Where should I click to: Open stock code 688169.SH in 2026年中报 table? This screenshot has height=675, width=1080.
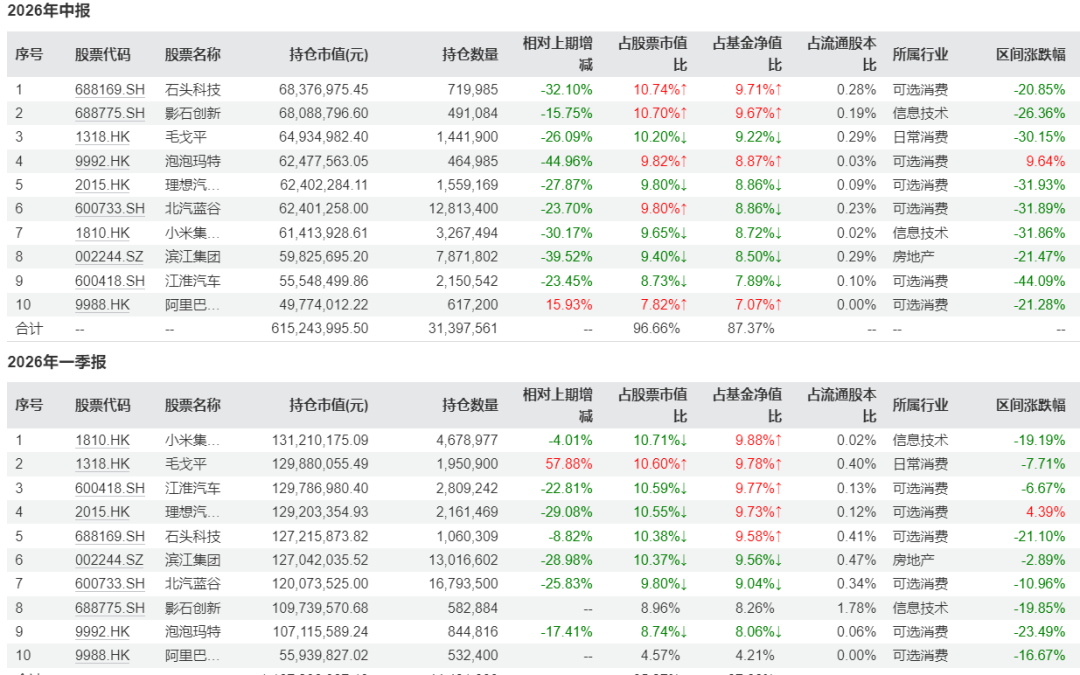(x=110, y=90)
